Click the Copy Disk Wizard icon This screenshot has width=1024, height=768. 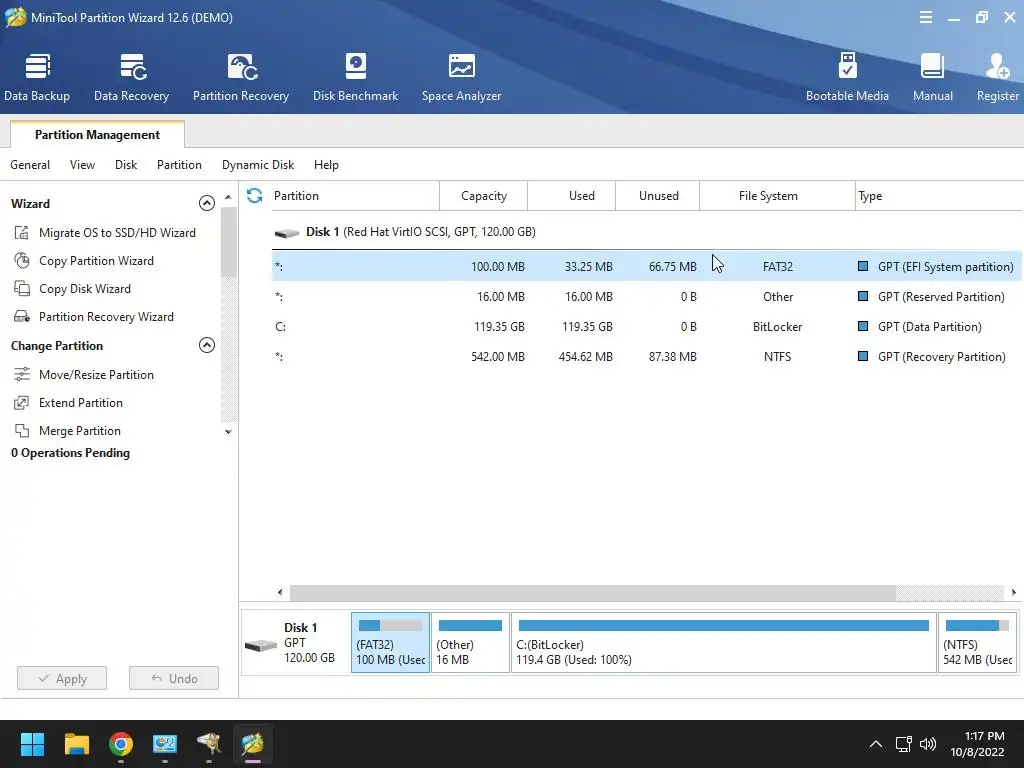[x=22, y=289]
